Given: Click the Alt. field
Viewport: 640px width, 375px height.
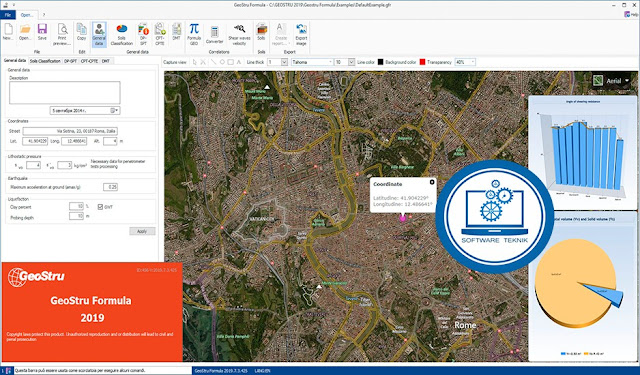Looking at the screenshot, I should point(110,141).
